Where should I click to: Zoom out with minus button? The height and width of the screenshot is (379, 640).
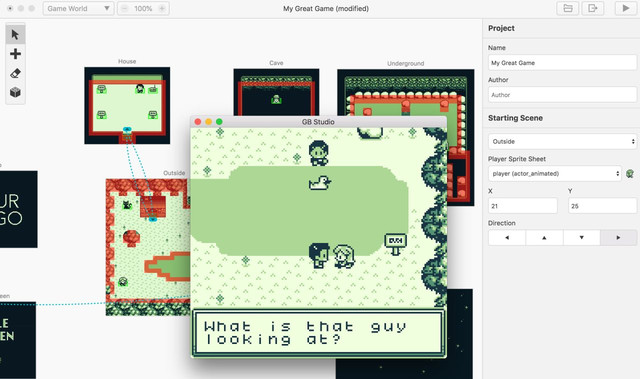(x=125, y=9)
